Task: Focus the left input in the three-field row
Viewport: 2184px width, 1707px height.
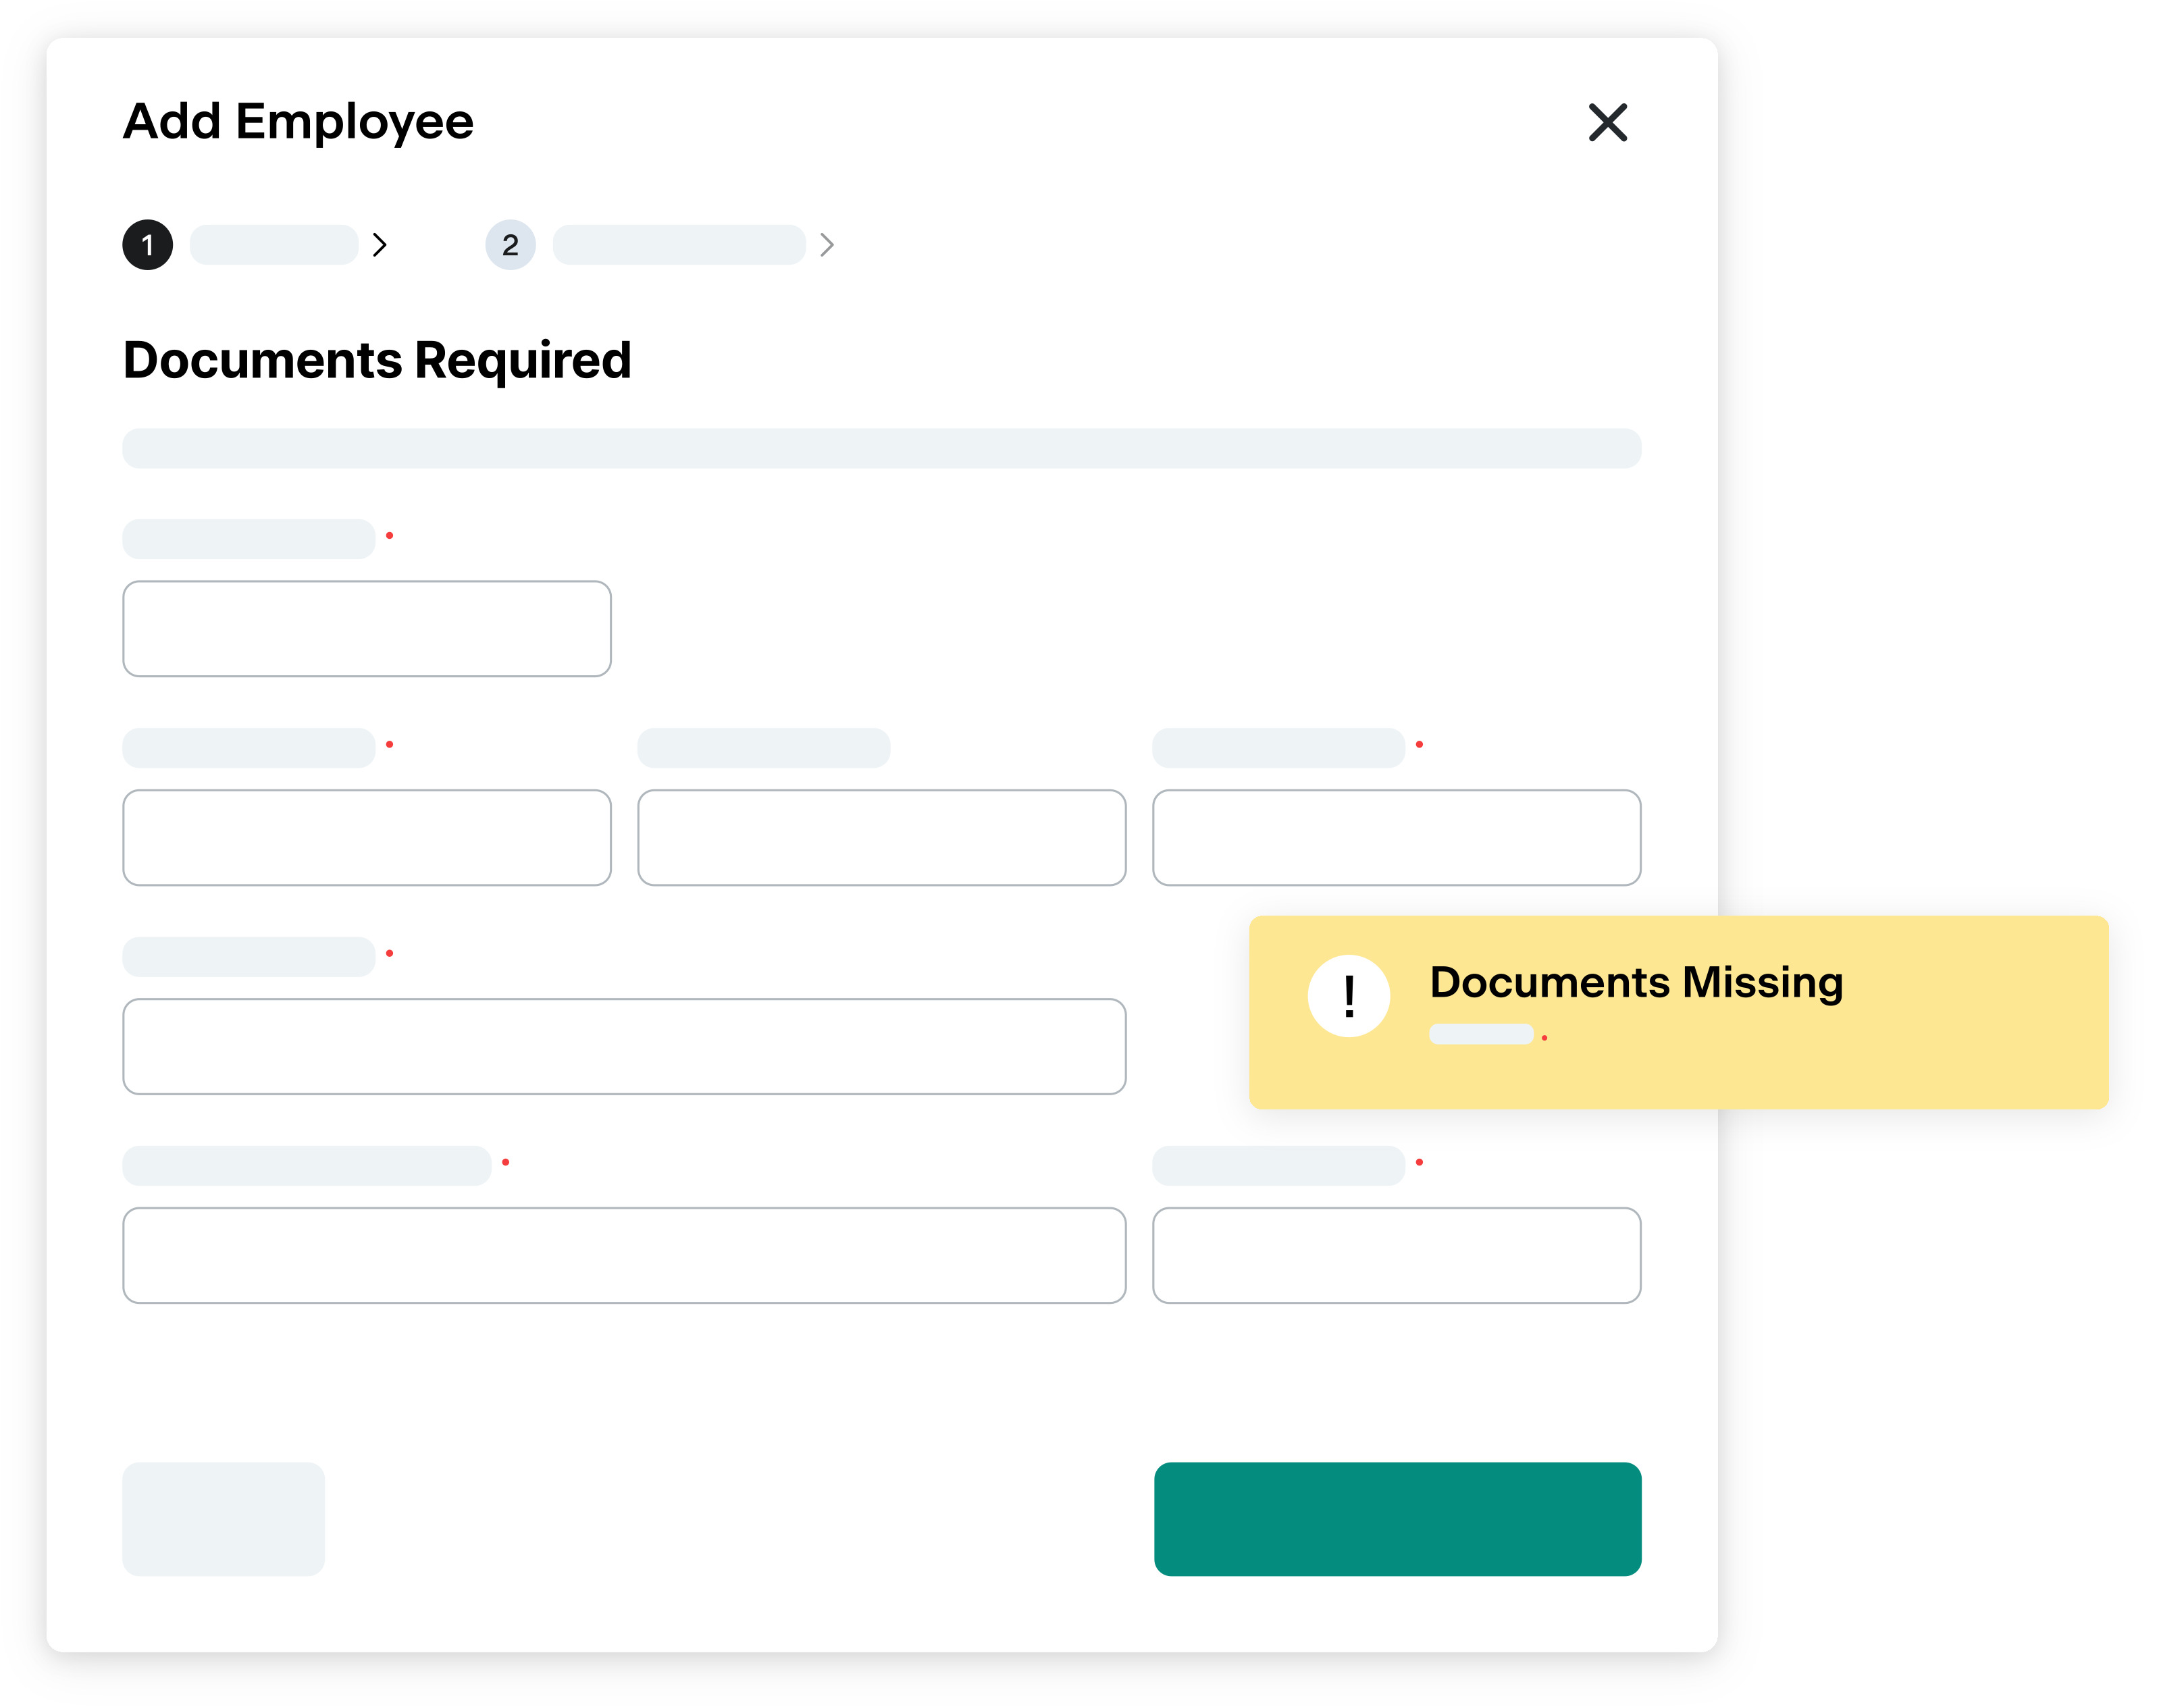Action: pos(366,837)
